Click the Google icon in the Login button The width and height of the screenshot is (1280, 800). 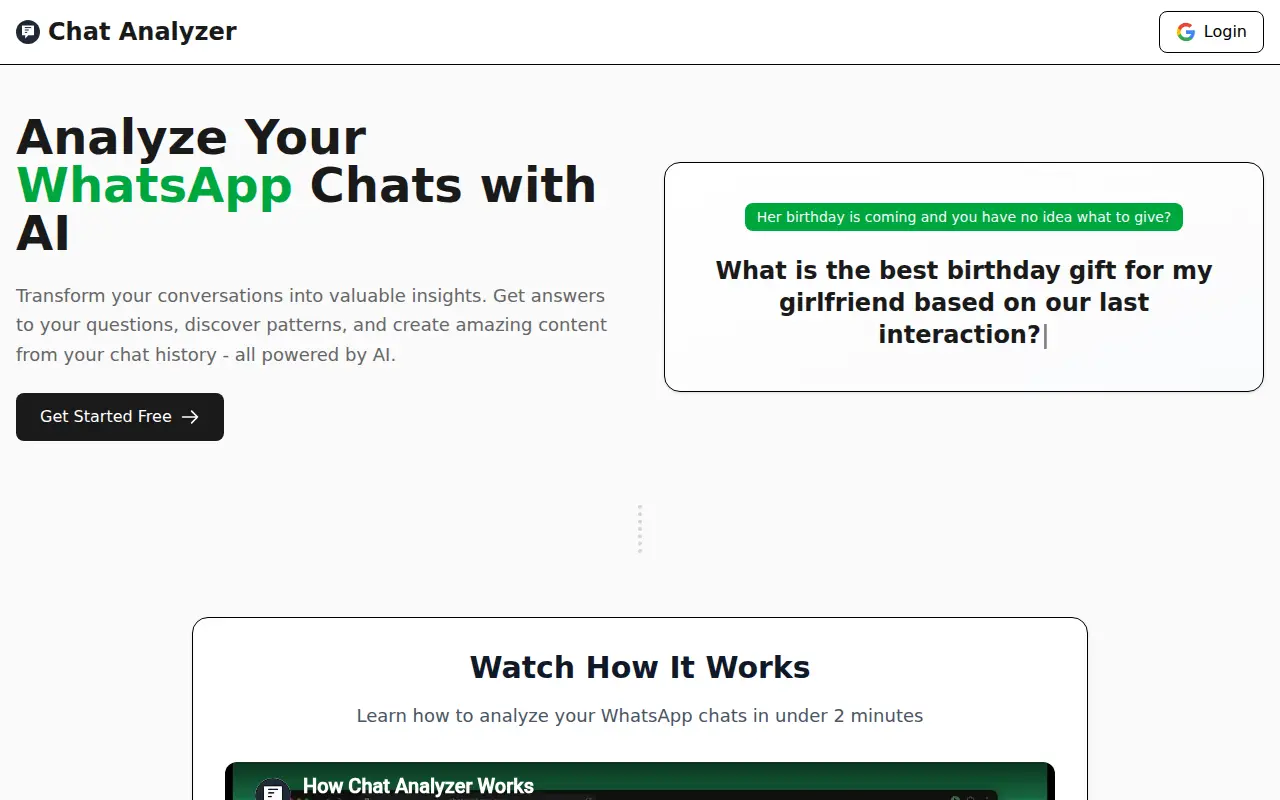coord(1186,32)
